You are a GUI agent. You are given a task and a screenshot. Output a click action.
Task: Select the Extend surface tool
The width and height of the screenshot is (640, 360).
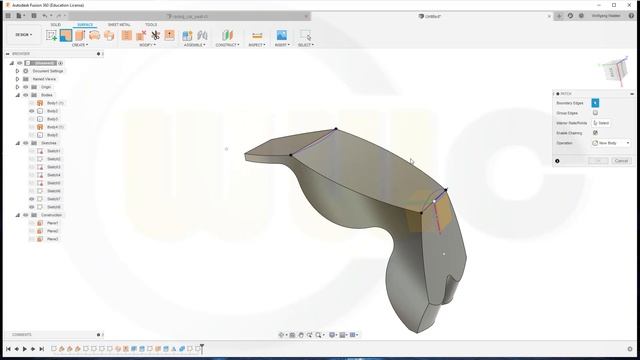point(169,36)
